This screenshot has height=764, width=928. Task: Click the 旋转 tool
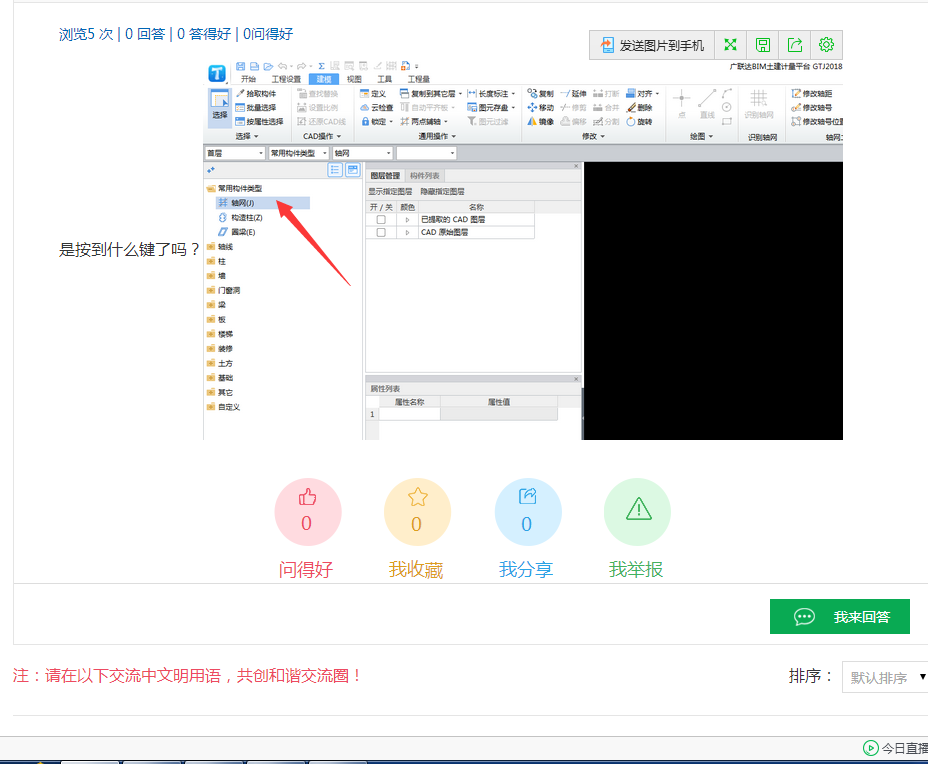[639, 121]
